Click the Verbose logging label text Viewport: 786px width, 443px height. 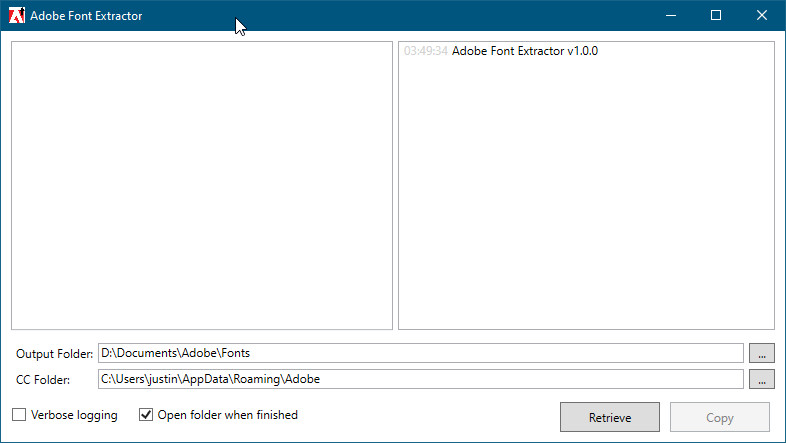tap(74, 415)
